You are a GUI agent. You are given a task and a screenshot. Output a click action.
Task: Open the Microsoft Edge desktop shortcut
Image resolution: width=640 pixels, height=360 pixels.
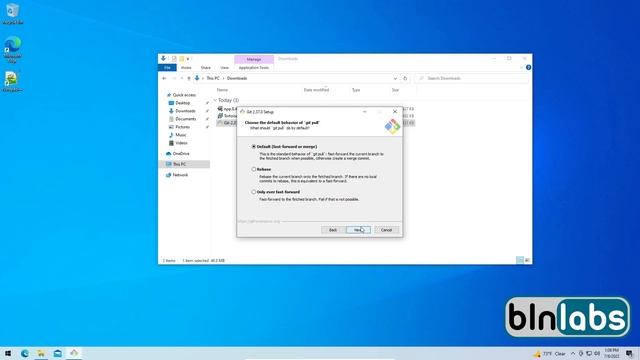(12, 49)
